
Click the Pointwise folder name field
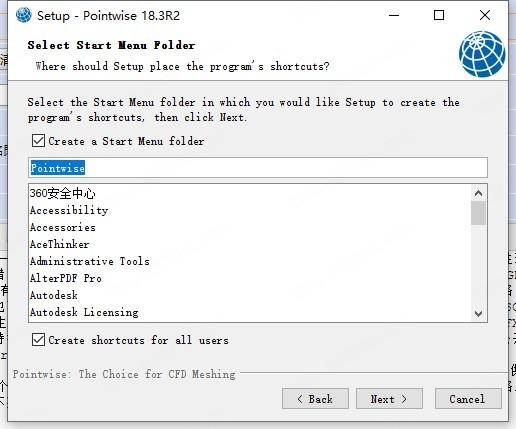(258, 168)
